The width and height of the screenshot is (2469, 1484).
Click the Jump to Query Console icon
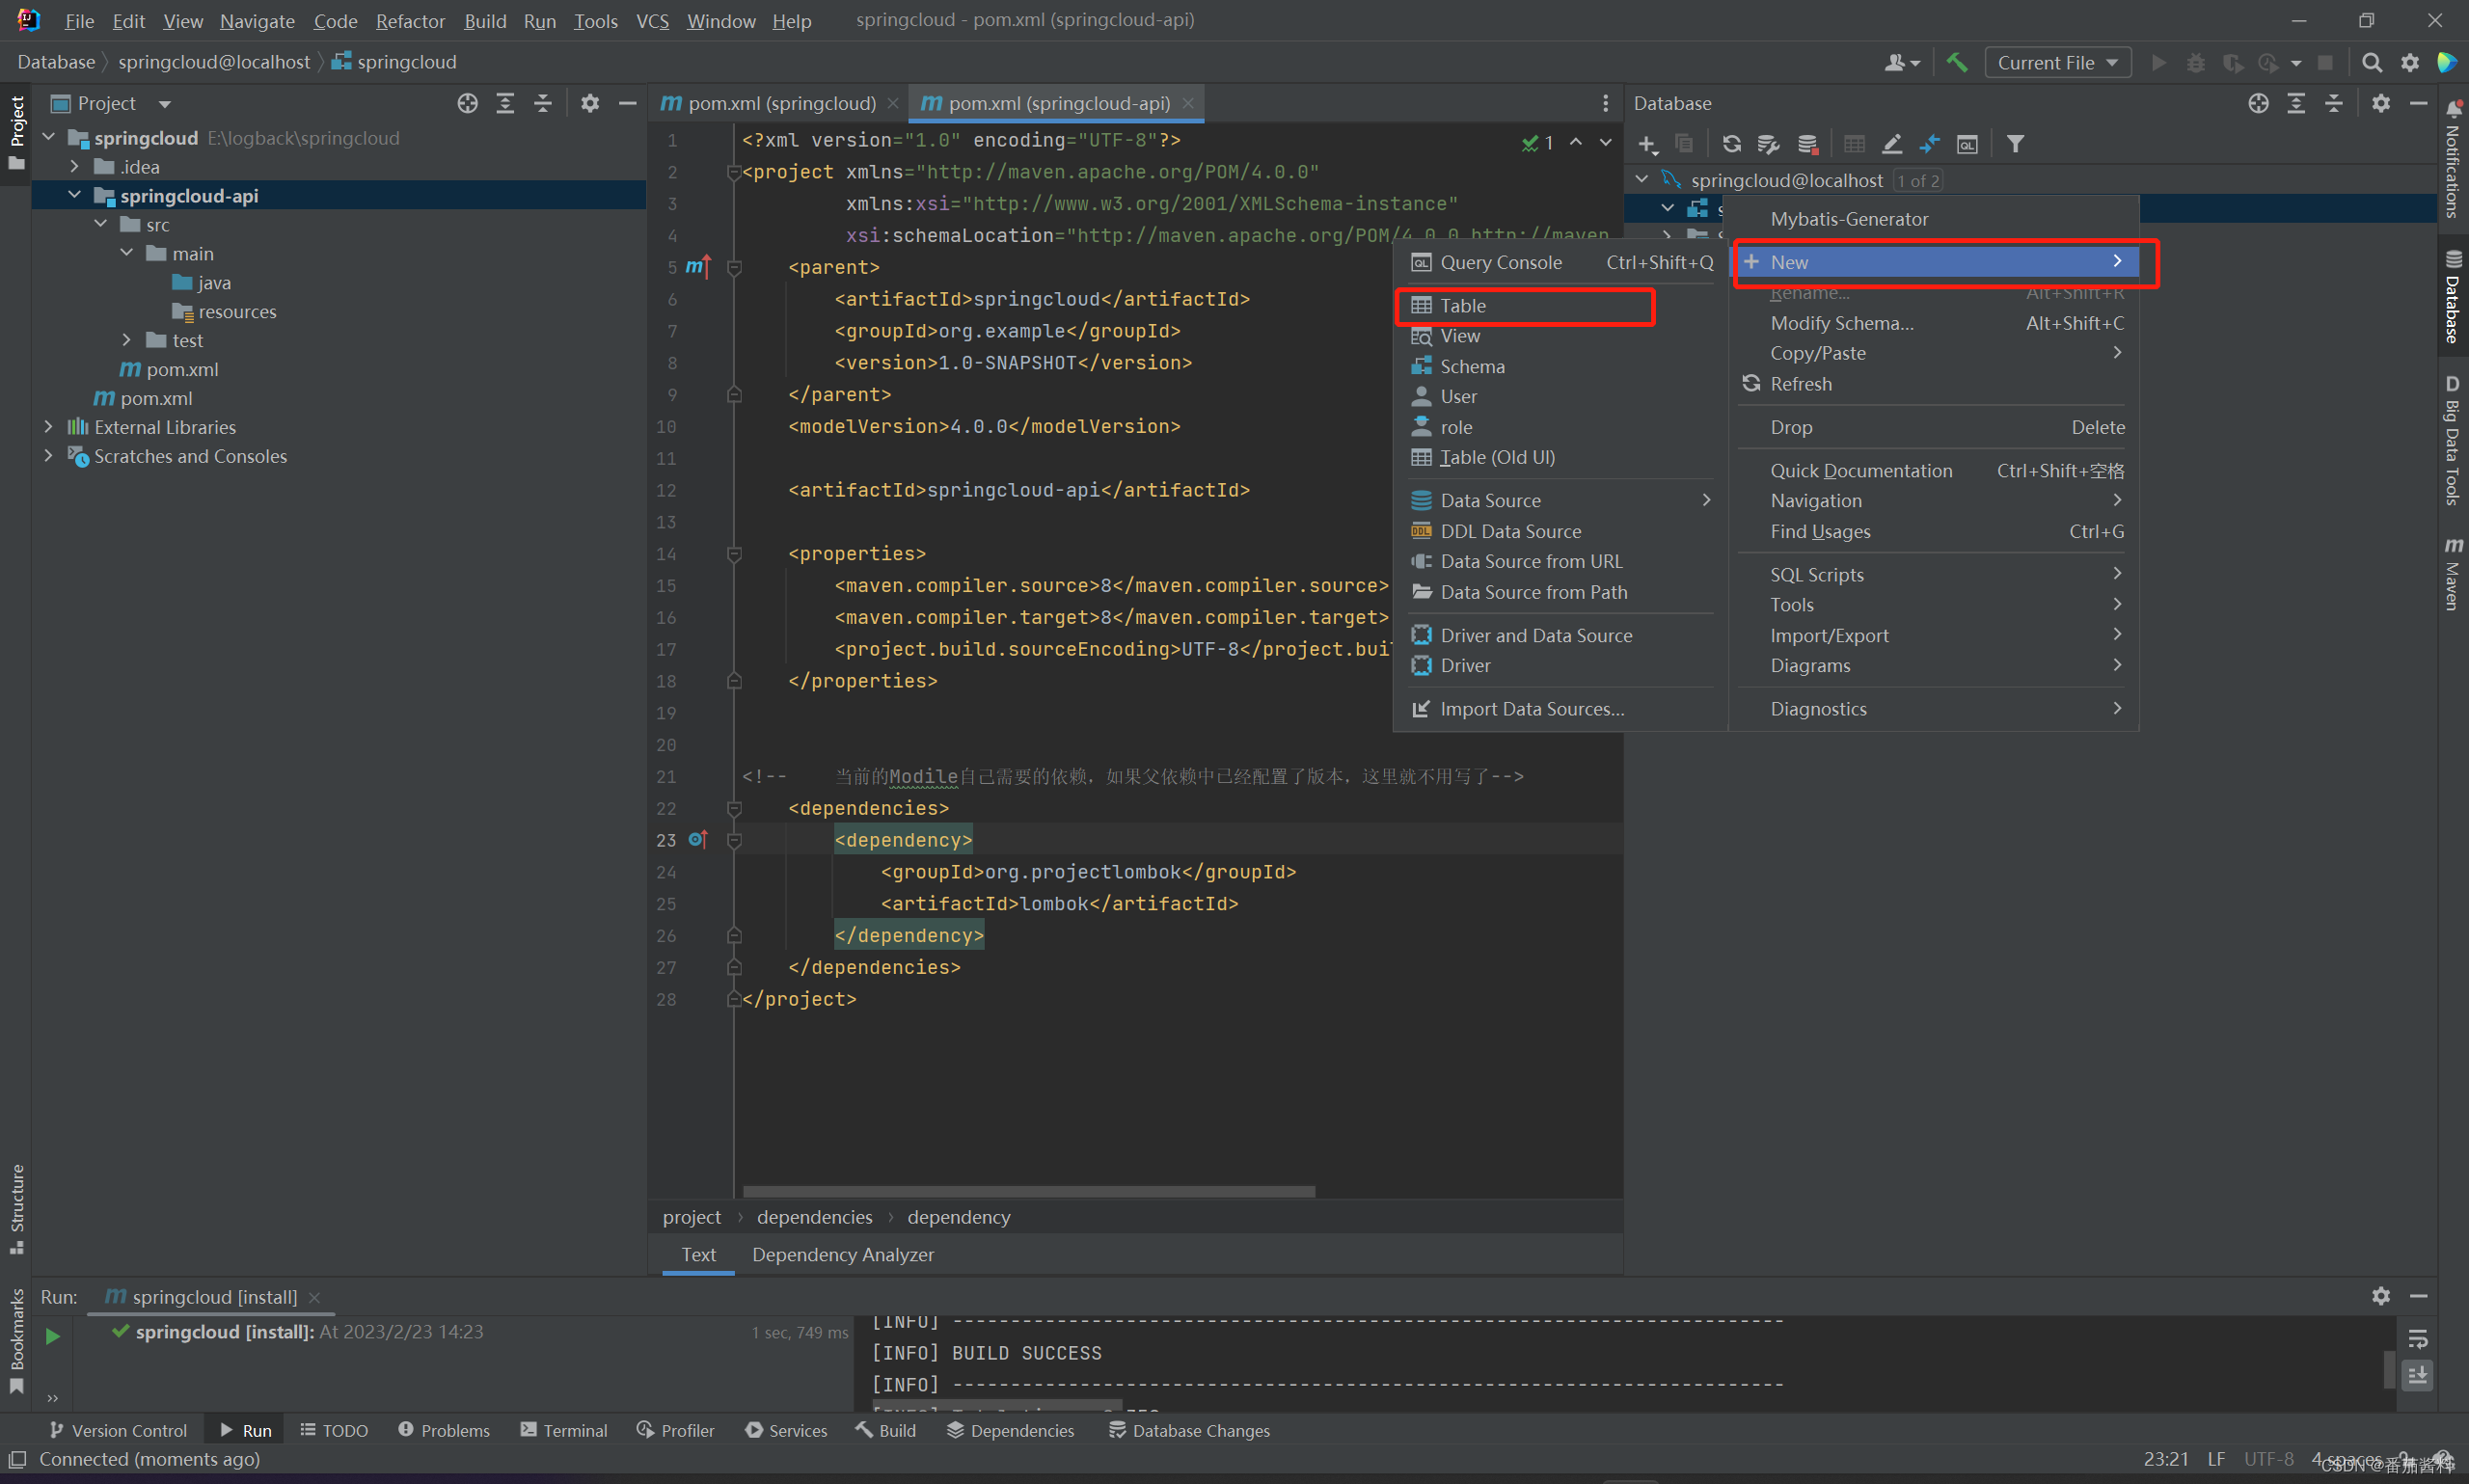pos(1966,144)
